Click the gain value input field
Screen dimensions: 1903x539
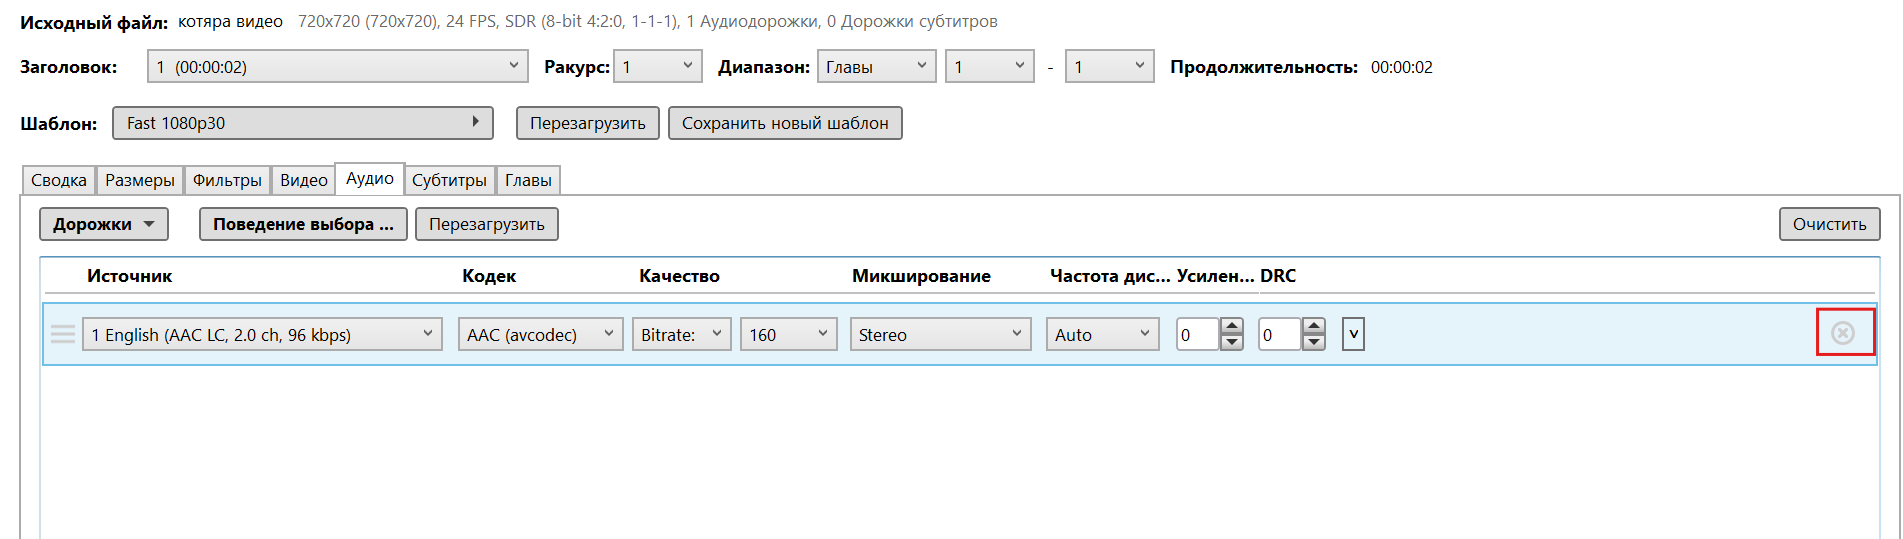coord(1197,334)
